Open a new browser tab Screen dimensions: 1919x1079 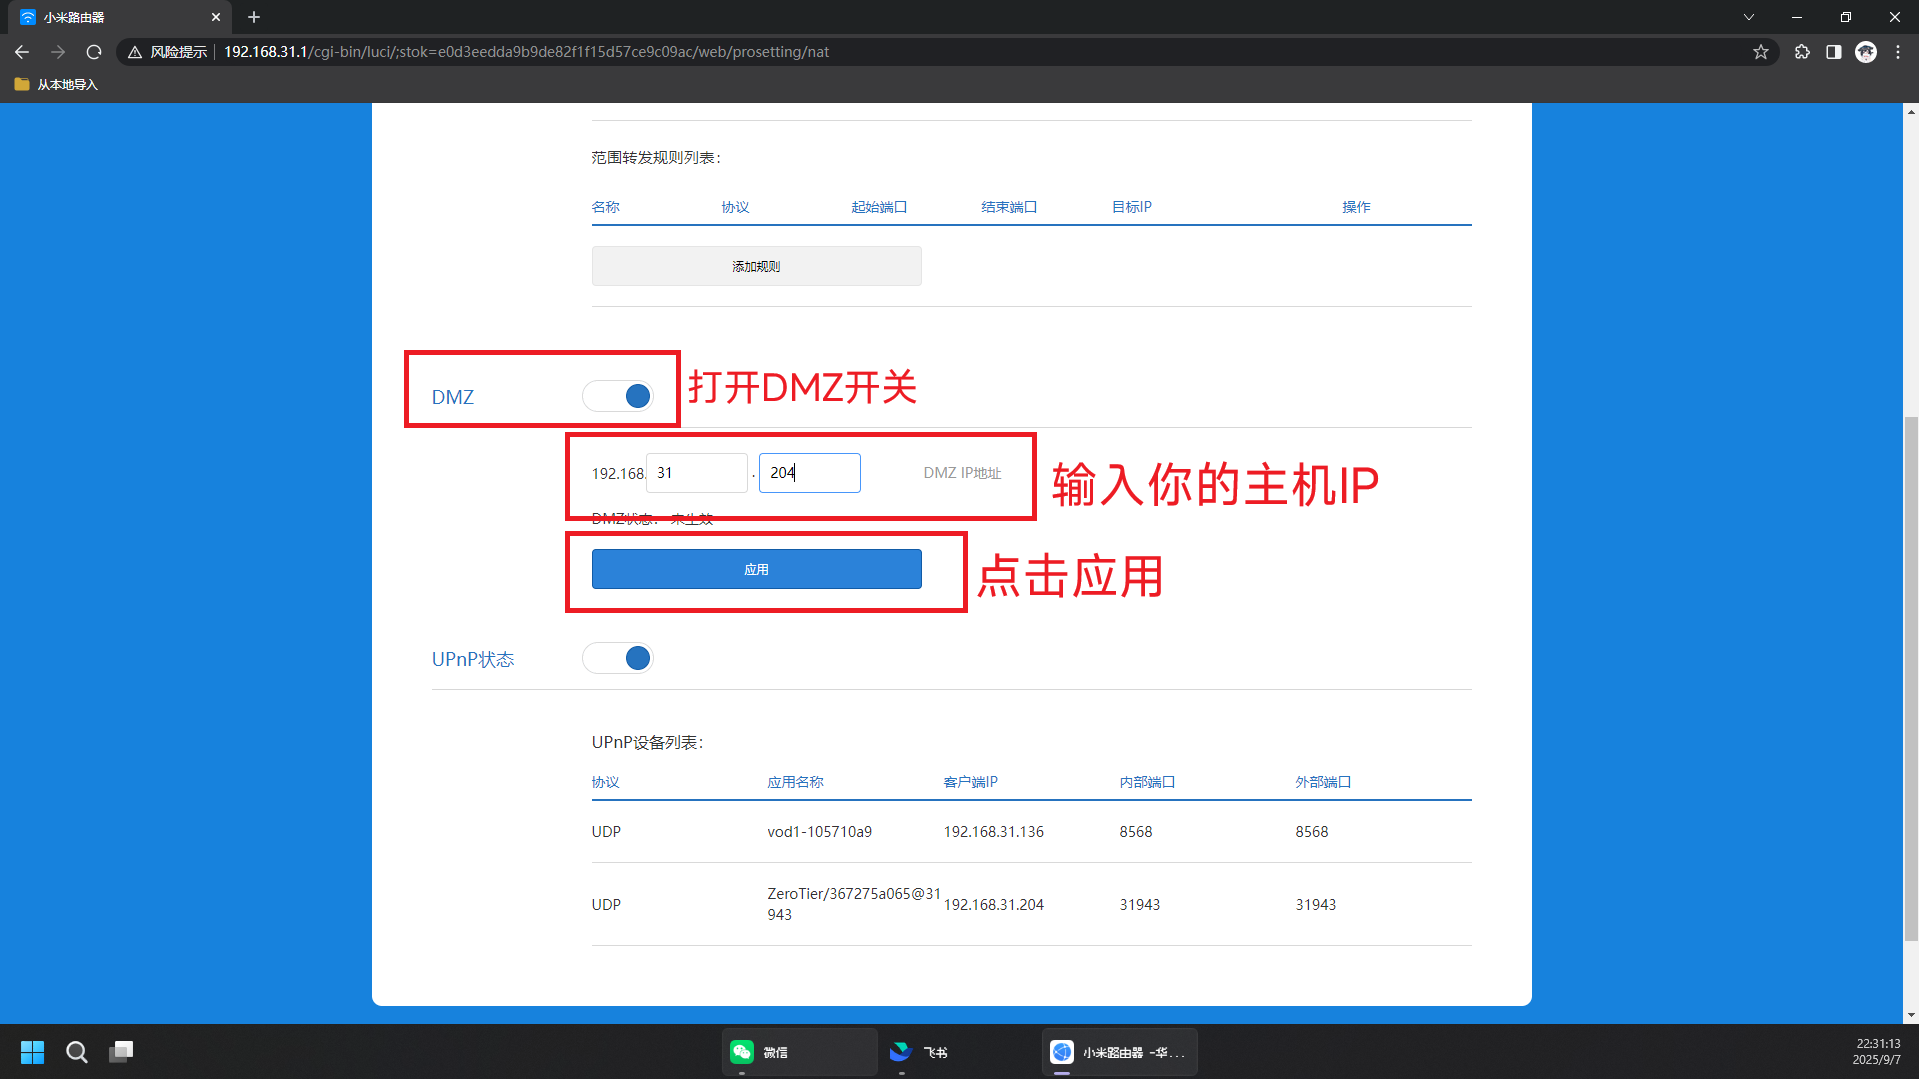coord(254,17)
